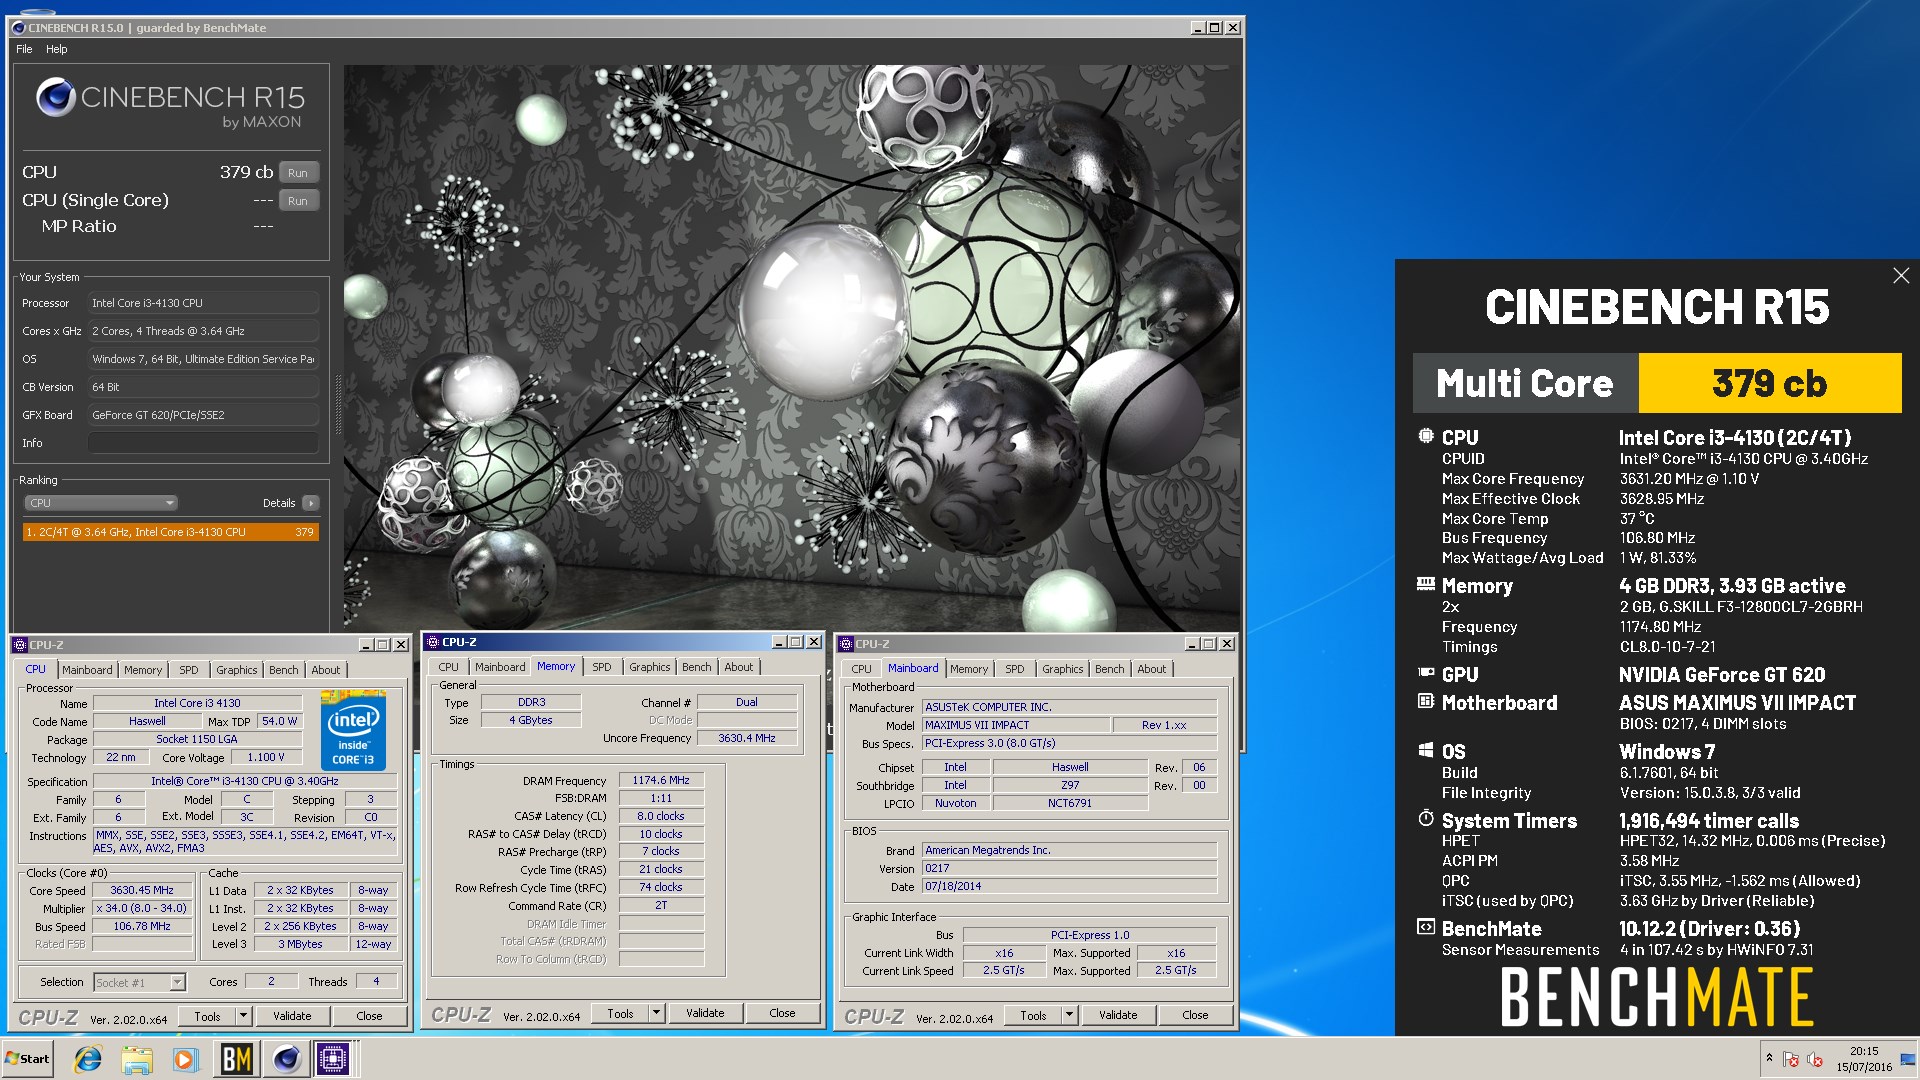
Task: Click the Core Speed 3630.45 MHz value
Action: pyautogui.click(x=142, y=890)
